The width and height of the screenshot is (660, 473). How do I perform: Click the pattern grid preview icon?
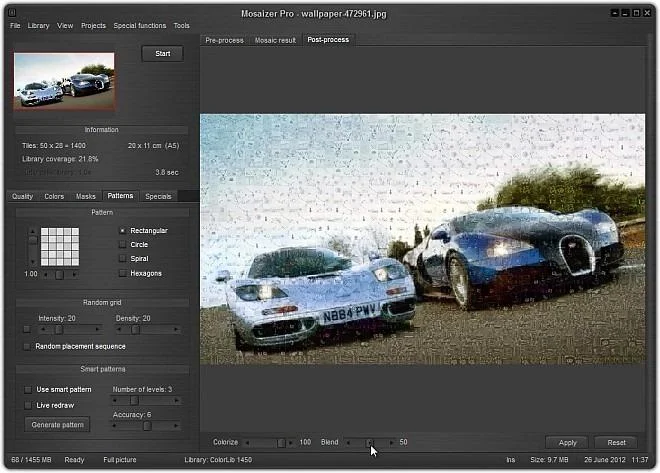click(60, 247)
